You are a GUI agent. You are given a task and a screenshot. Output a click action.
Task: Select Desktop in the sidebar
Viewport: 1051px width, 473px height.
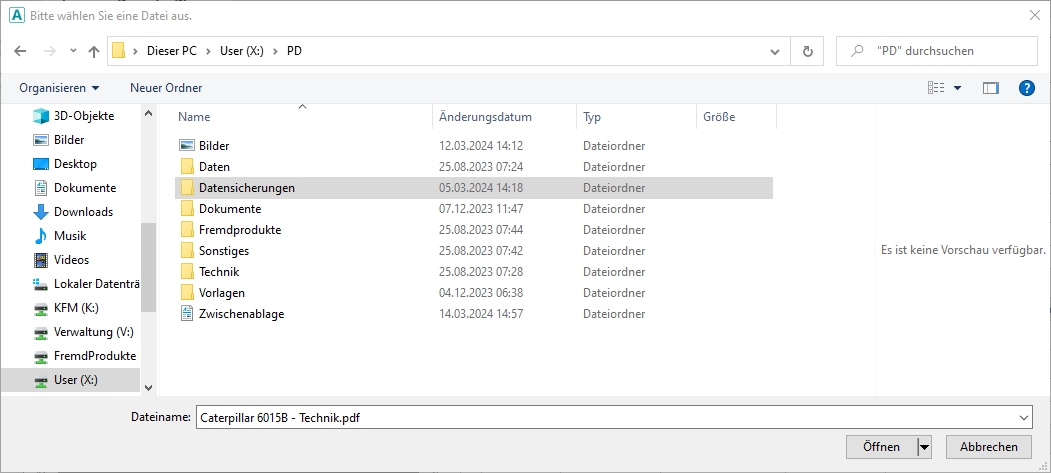tap(75, 164)
